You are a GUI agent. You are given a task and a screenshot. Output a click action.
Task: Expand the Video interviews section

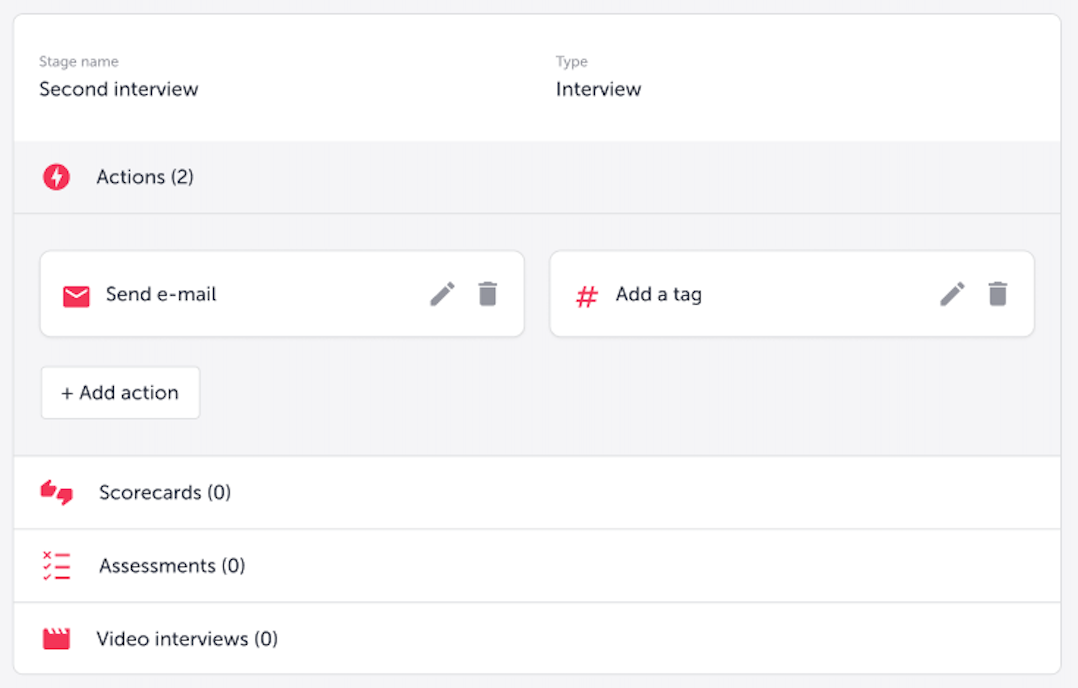[187, 638]
